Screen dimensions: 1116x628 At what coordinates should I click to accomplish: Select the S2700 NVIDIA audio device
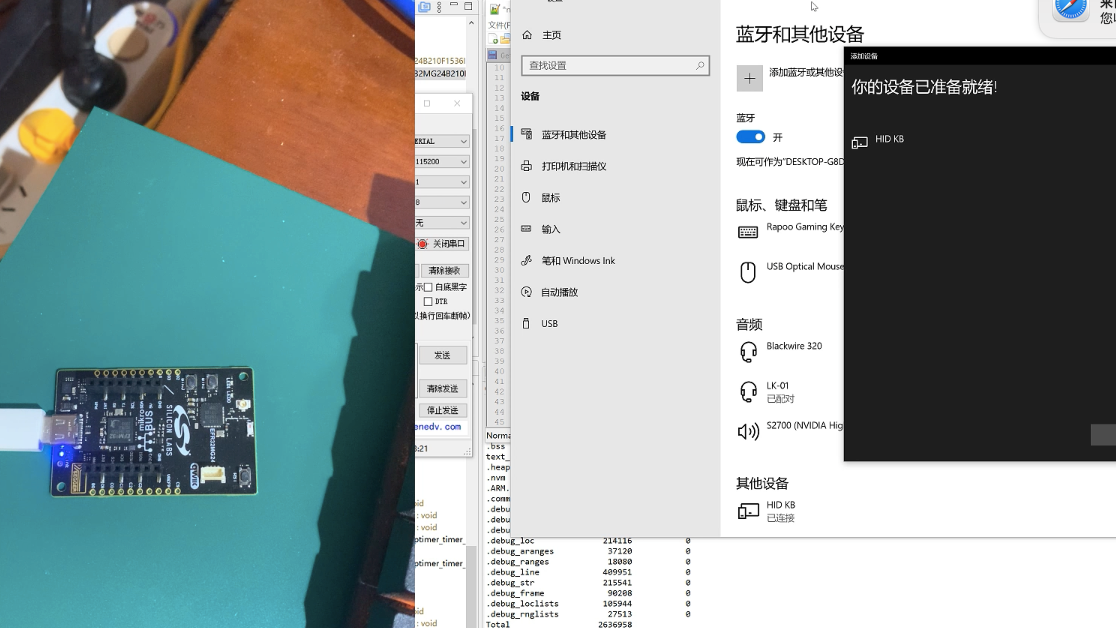[x=790, y=429]
